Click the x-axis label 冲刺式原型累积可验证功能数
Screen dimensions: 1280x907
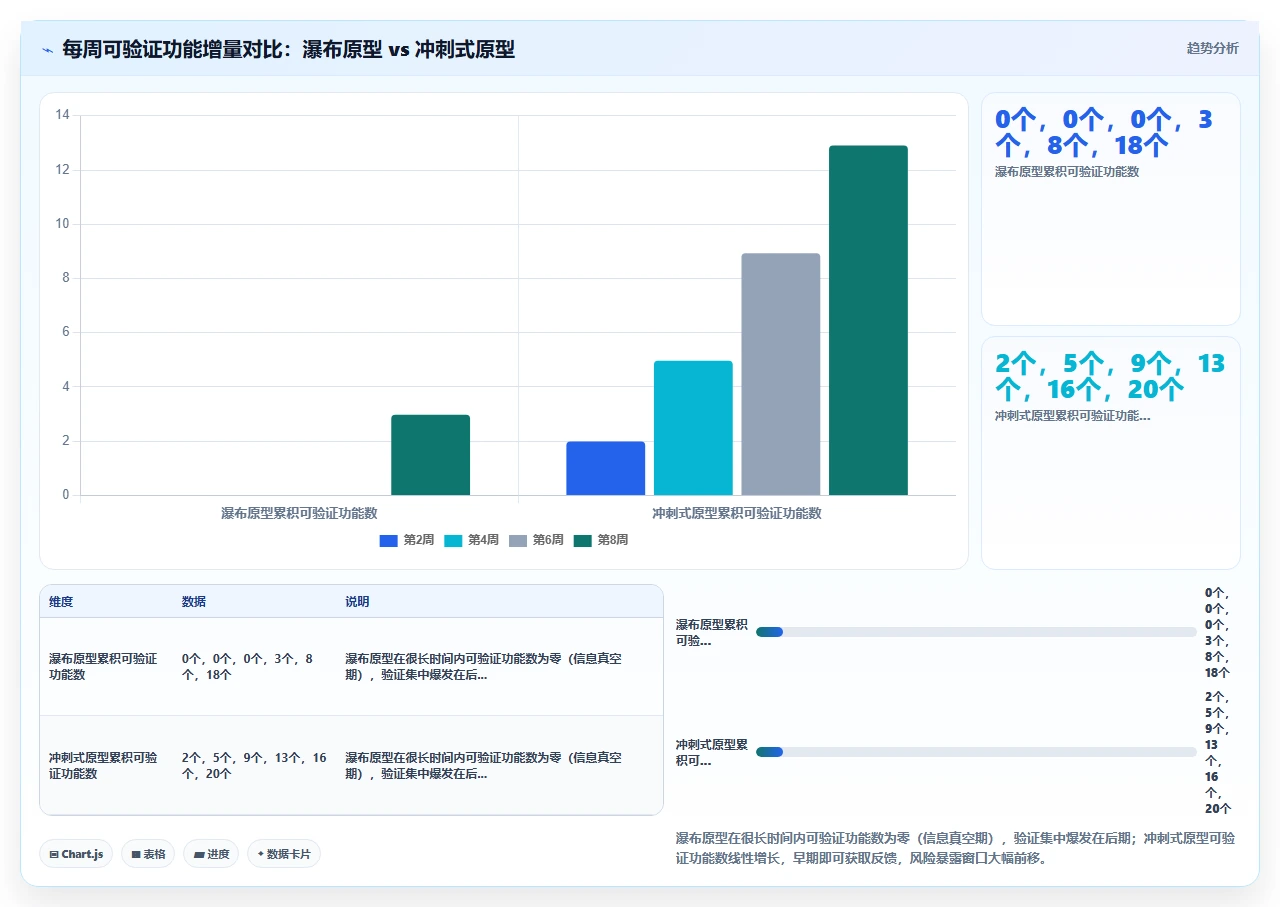click(737, 513)
